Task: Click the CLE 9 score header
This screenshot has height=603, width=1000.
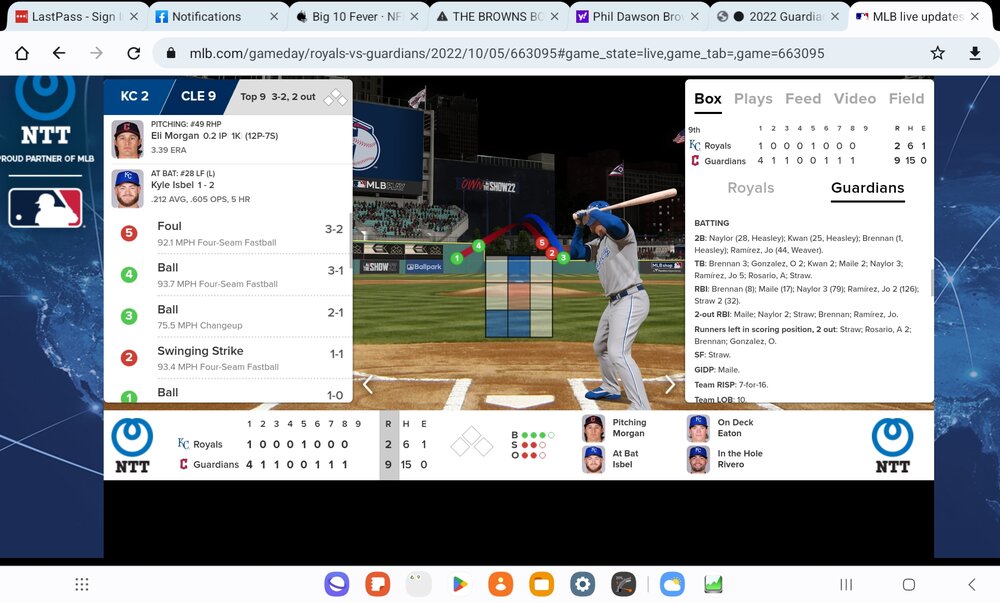Action: [198, 96]
